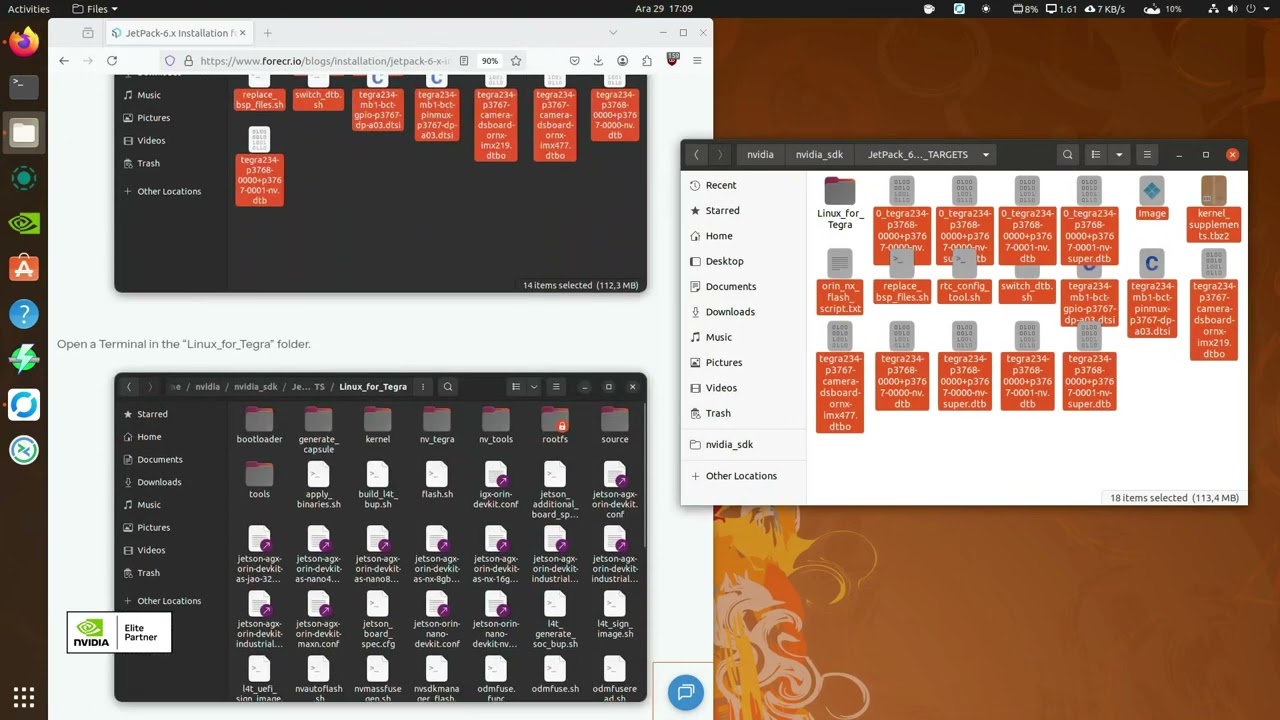The height and width of the screenshot is (720, 1280).
Task: Bookmark this page with the star
Action: [x=516, y=61]
